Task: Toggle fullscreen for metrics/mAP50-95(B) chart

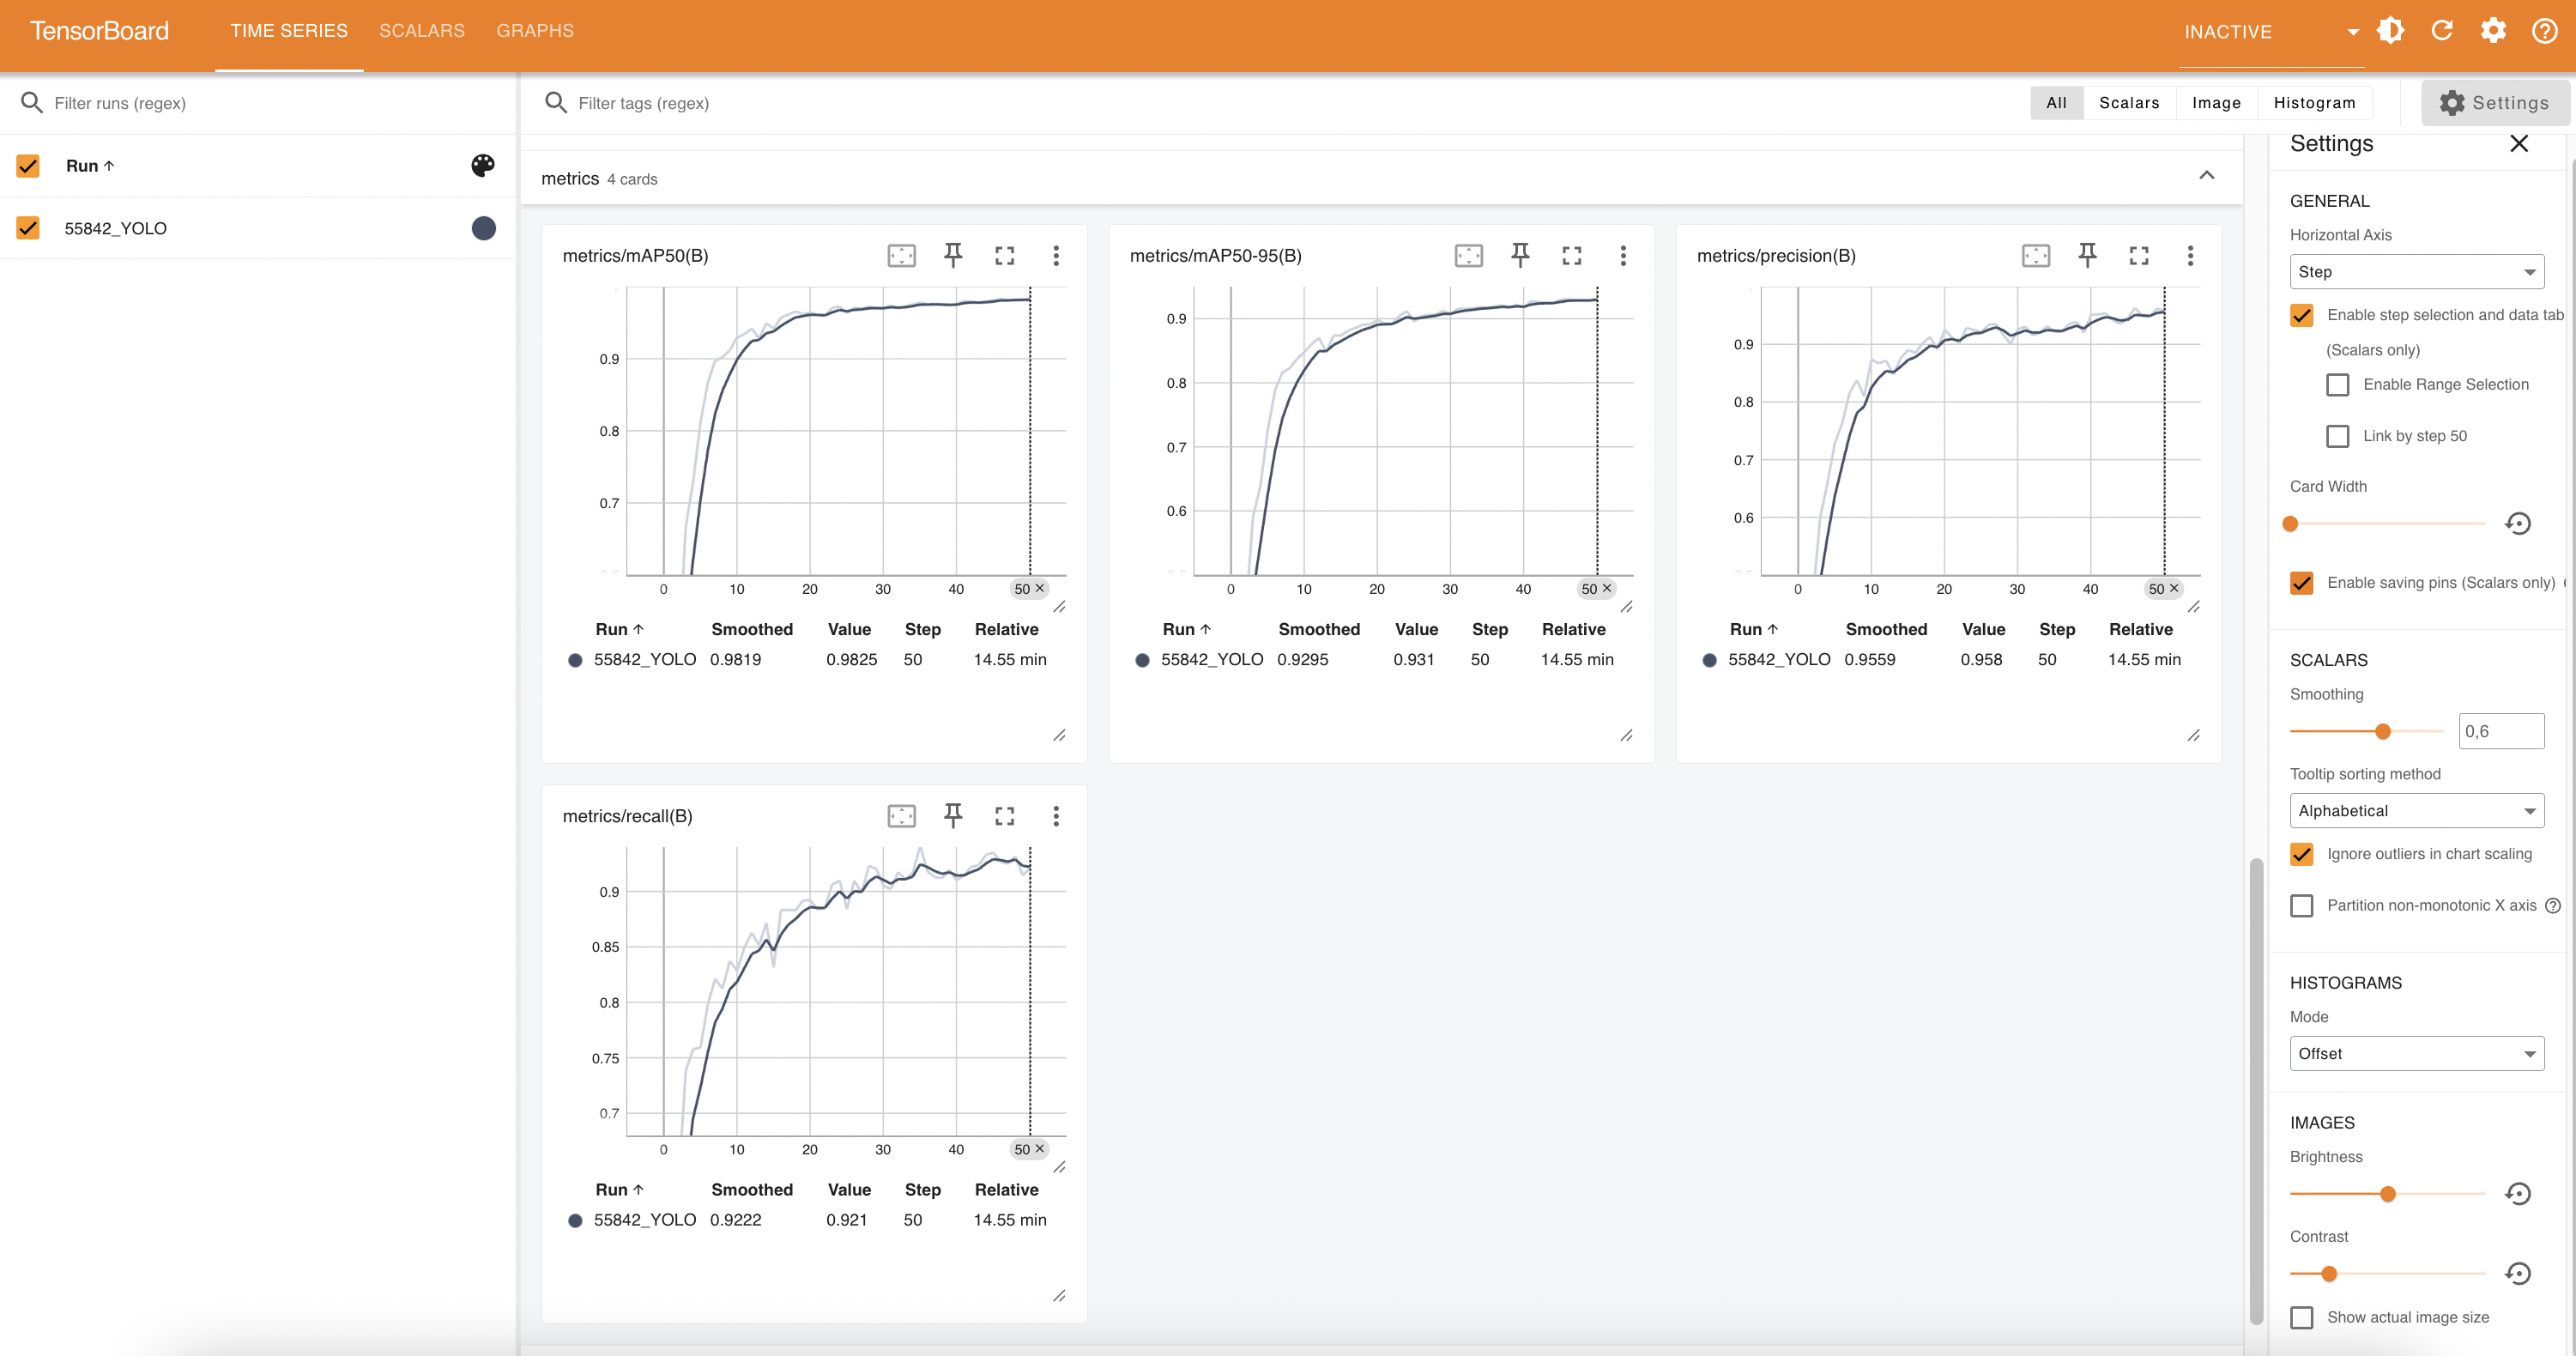Action: point(1571,255)
